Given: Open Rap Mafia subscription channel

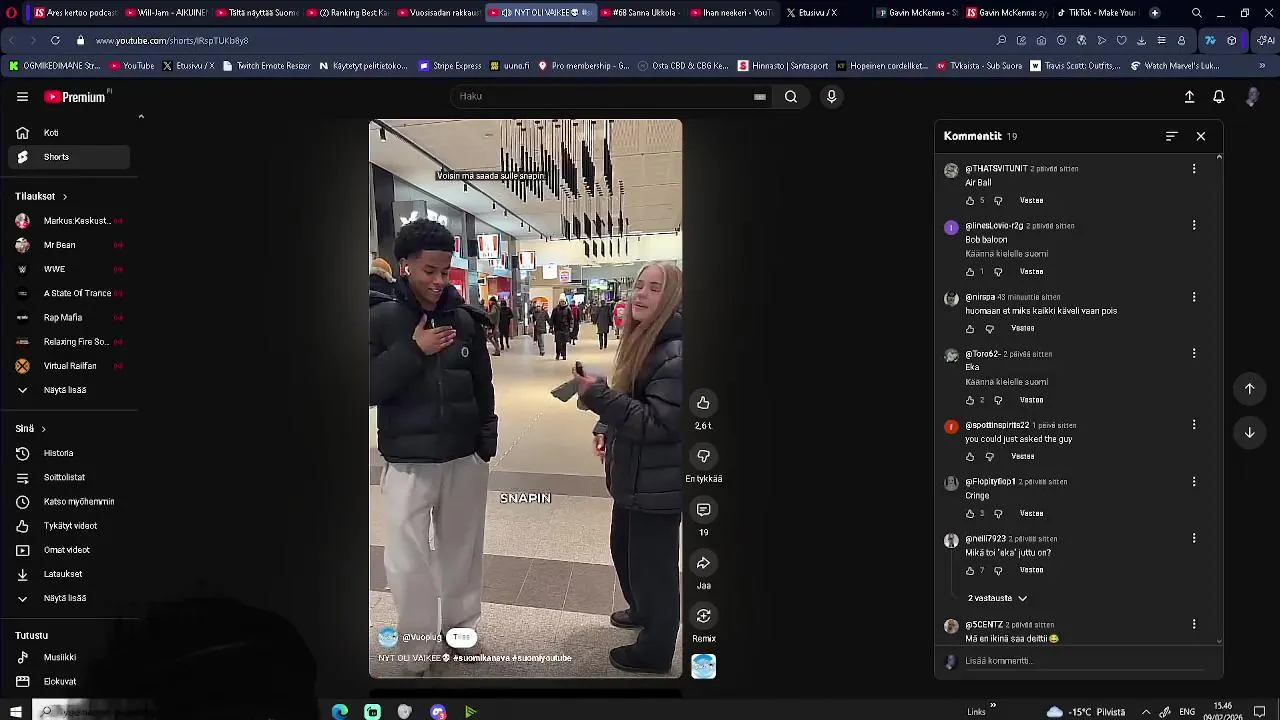Looking at the screenshot, I should tap(62, 318).
